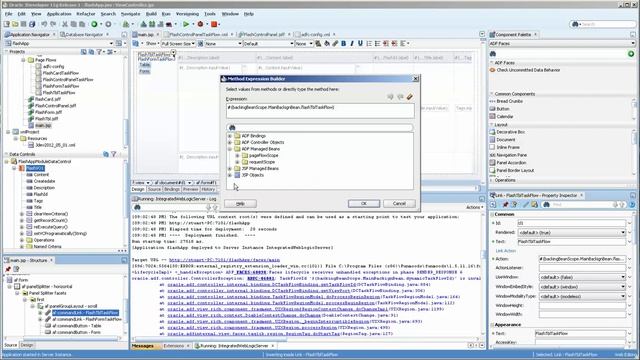This screenshot has height=360, width=640.
Task: Open the ADF Faces palette dropdown
Action: tap(562, 43)
